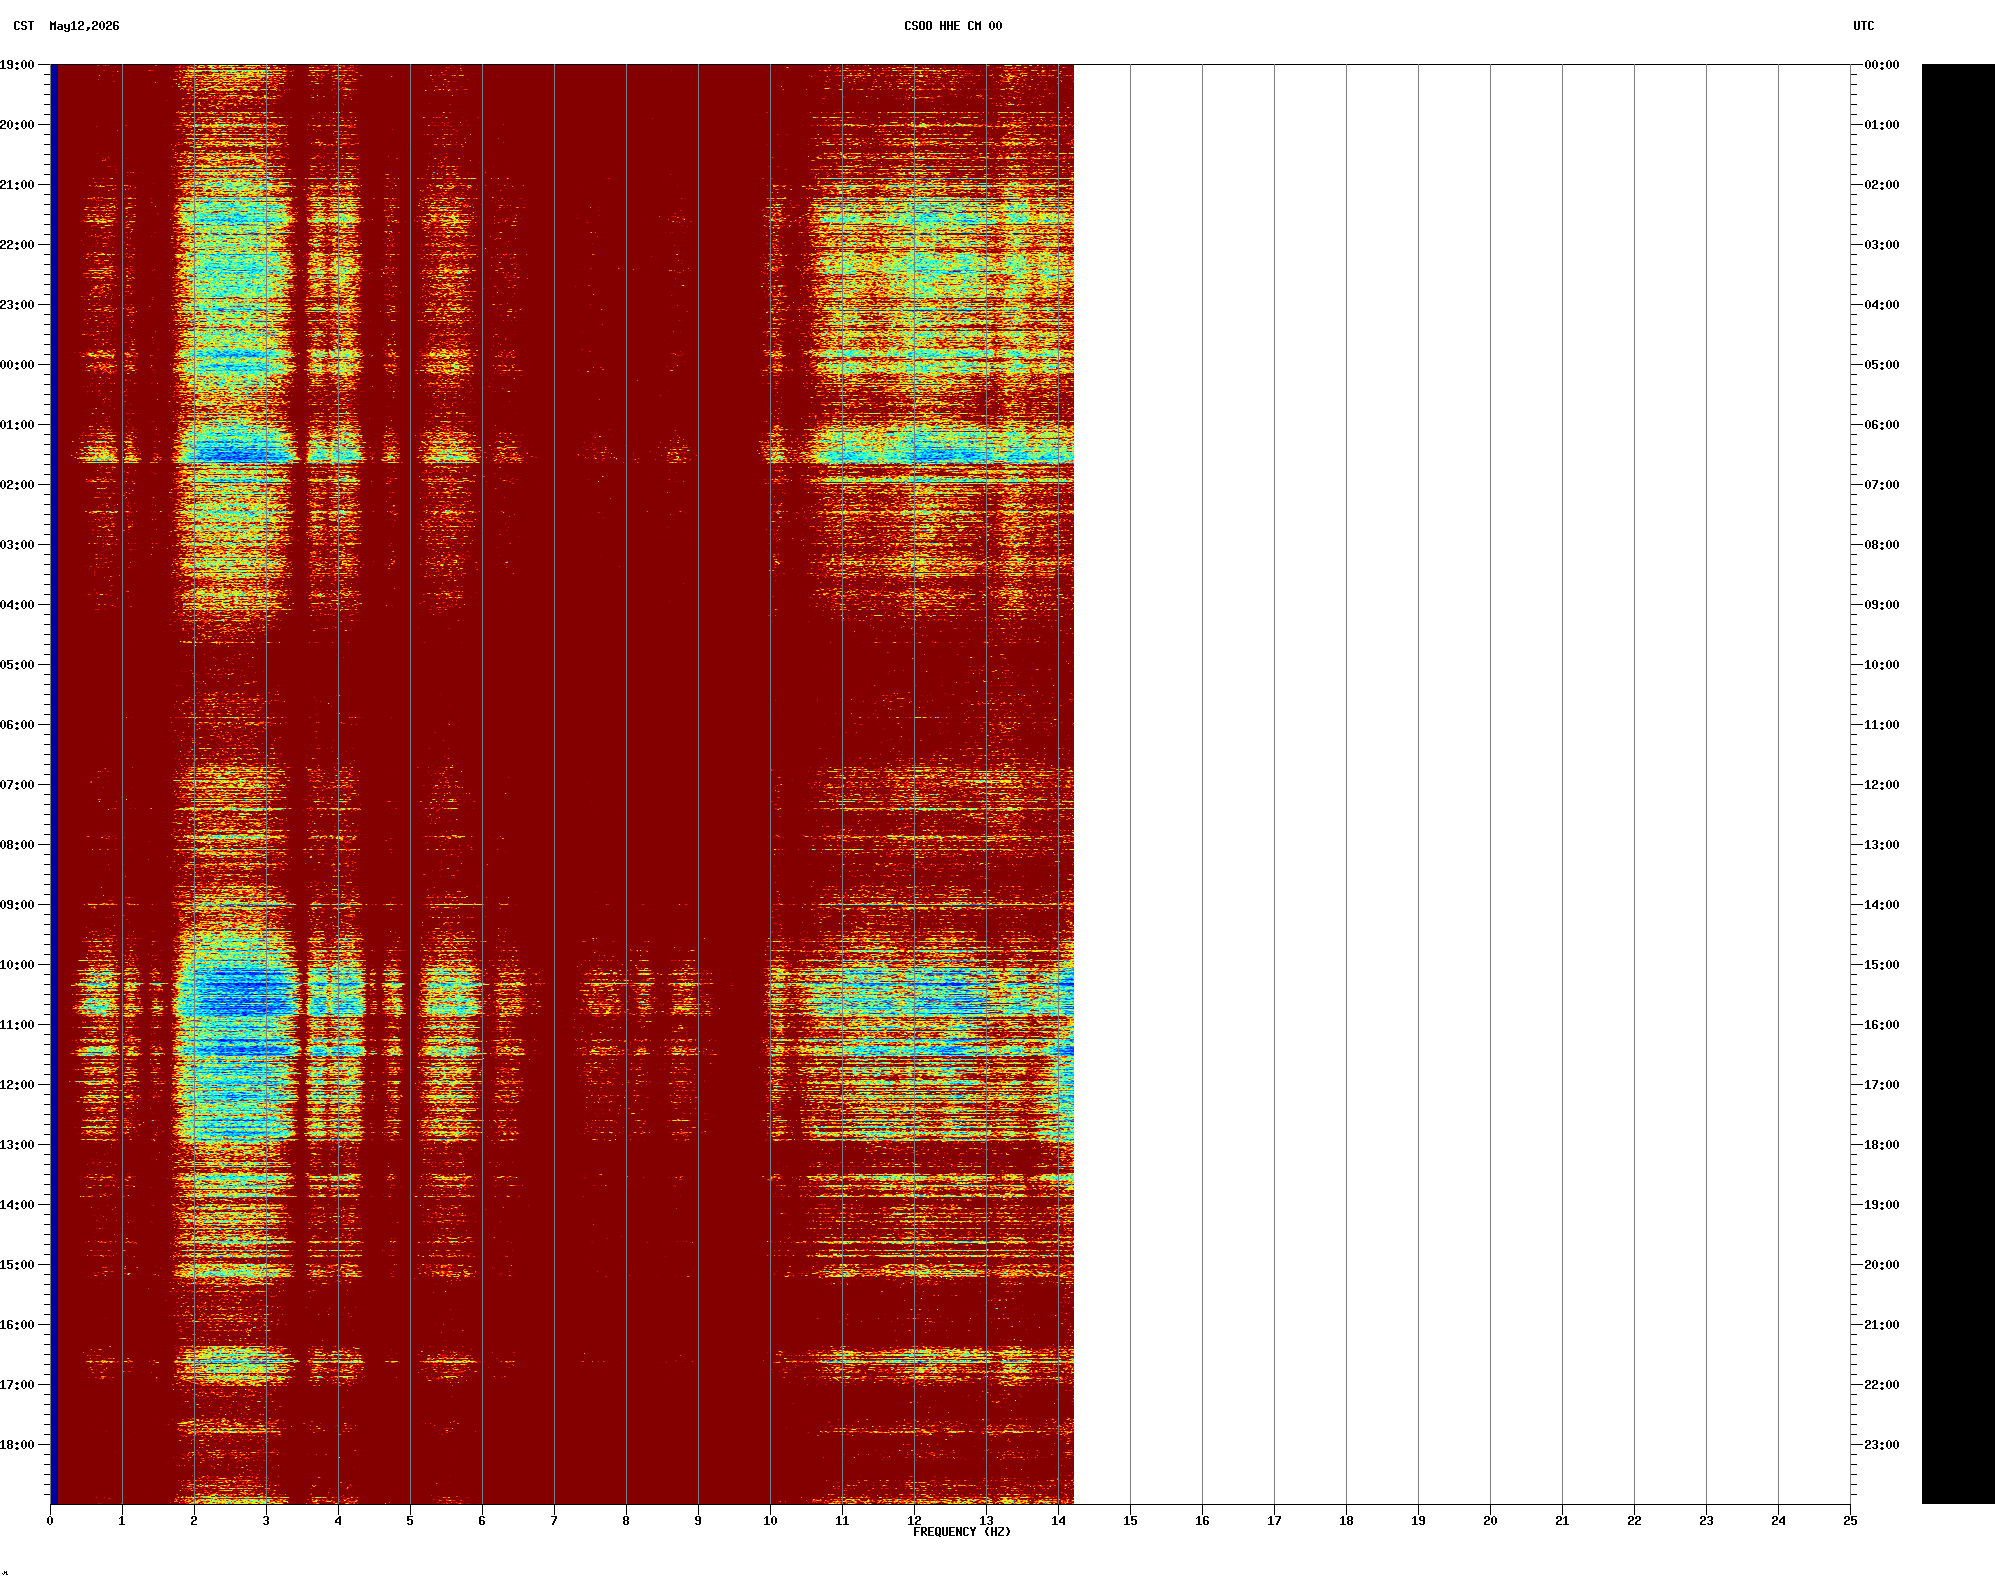Click the 14 Hz frequency axis label
This screenshot has width=2002, height=1584.
click(1058, 1521)
